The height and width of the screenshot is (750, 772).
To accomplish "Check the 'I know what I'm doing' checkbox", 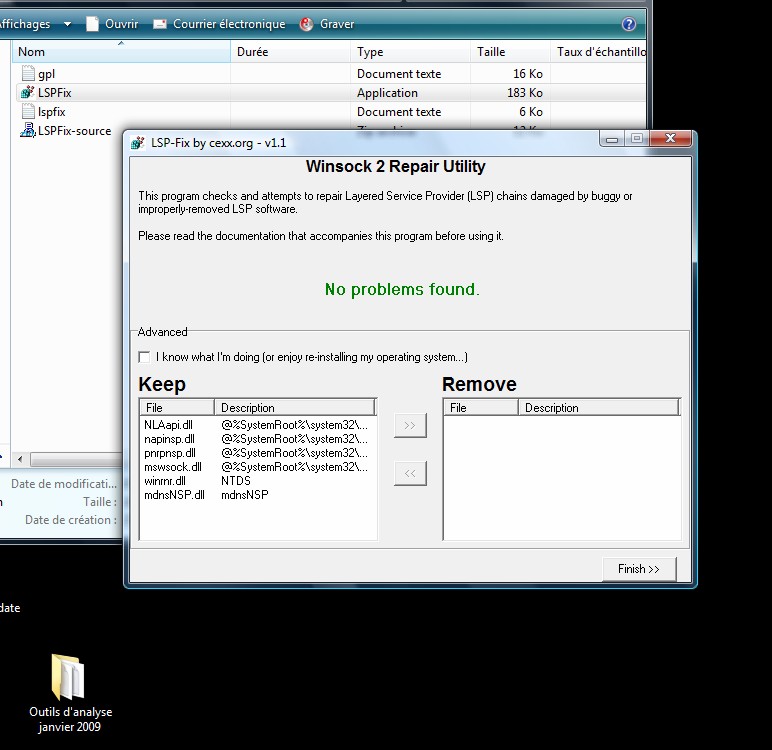I will pos(144,357).
